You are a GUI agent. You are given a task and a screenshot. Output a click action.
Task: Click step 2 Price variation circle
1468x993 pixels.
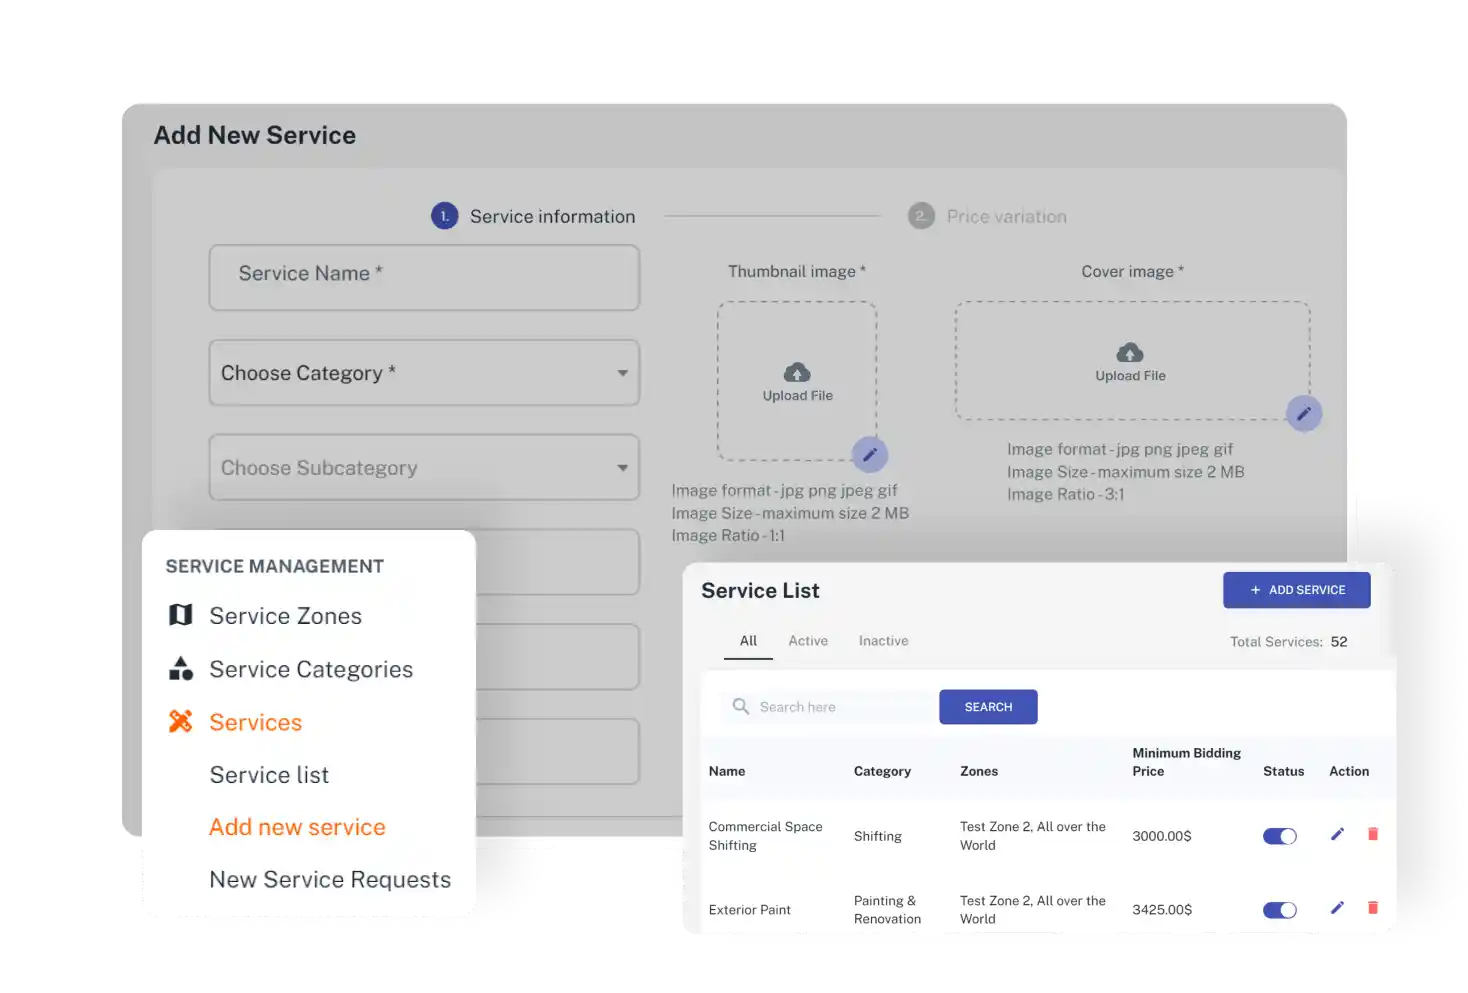point(921,216)
